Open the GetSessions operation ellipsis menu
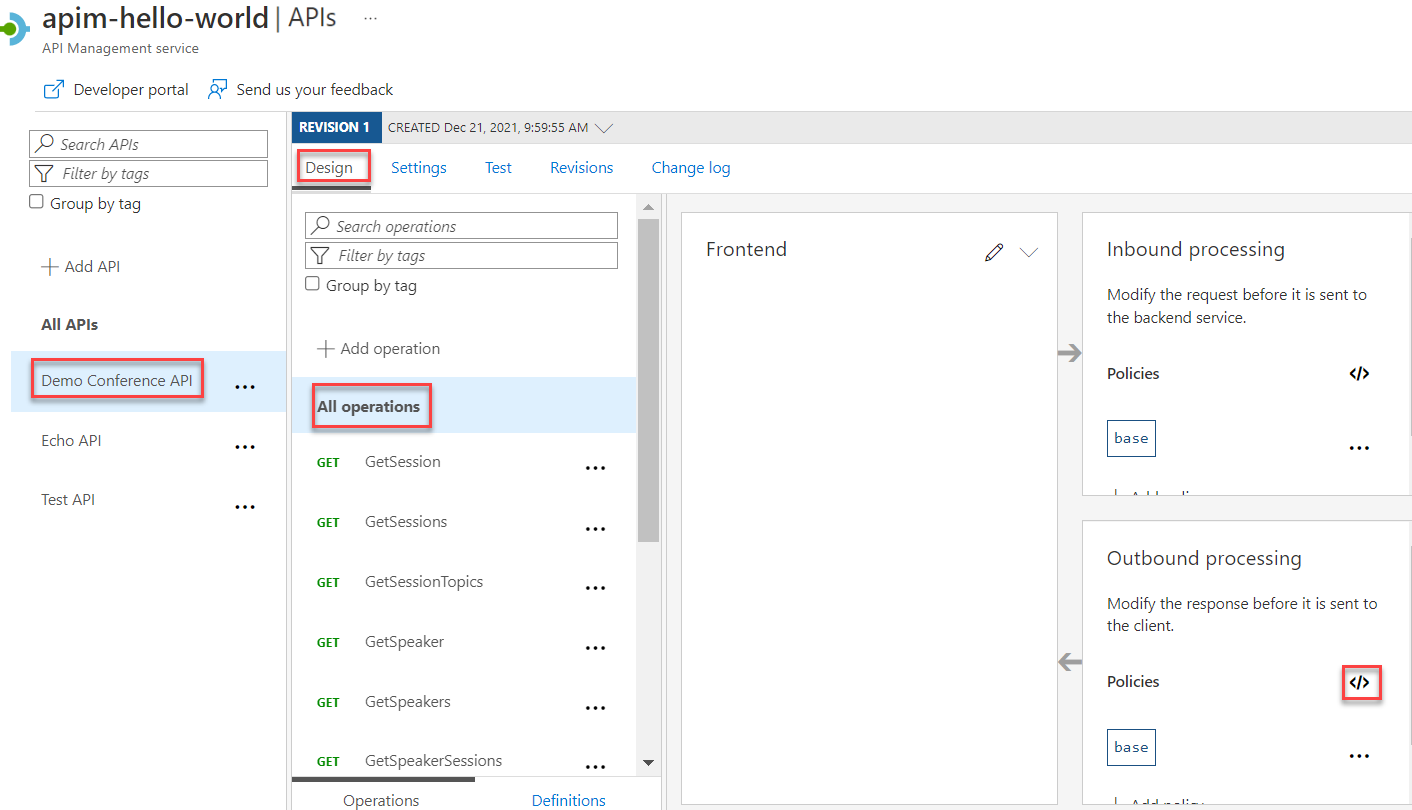Image resolution: width=1412 pixels, height=810 pixels. click(595, 528)
